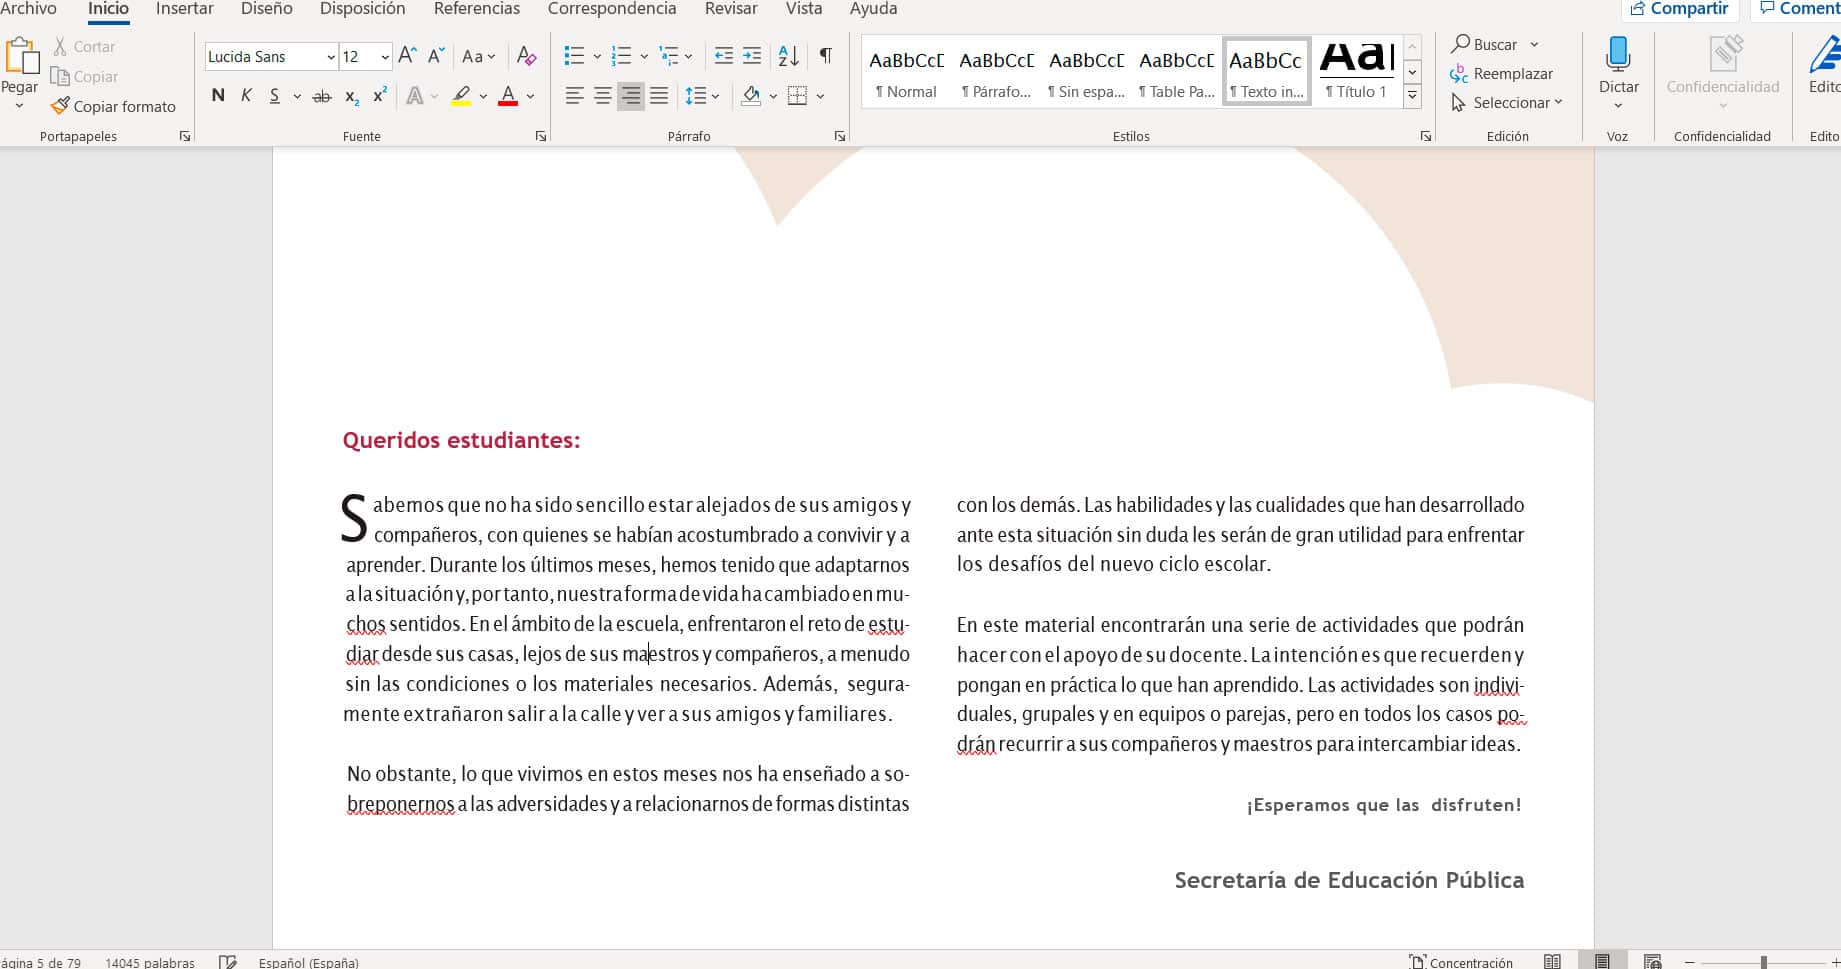Click the sort A-Z icon

(788, 56)
